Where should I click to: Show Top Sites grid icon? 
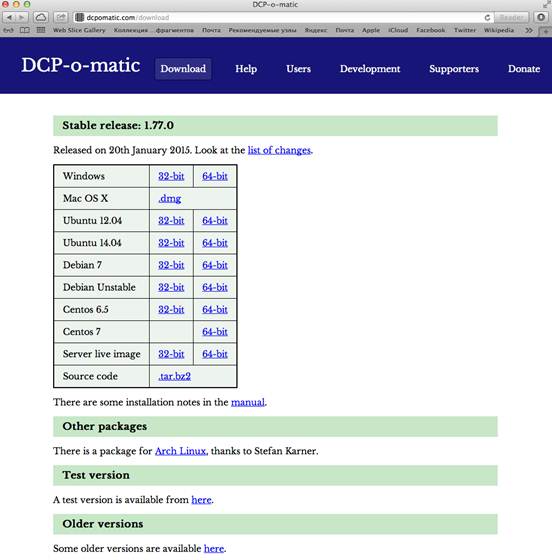(x=41, y=30)
